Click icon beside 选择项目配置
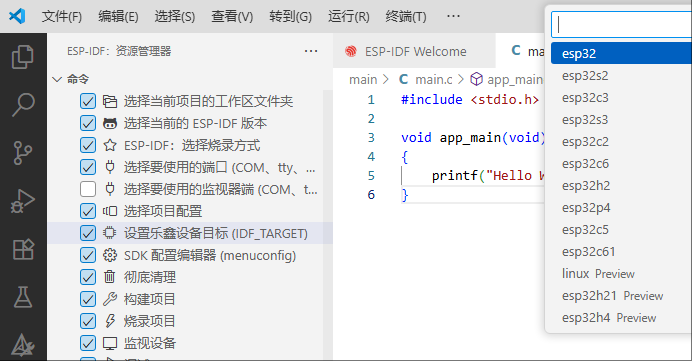Viewport: 692px width, 361px height. tap(110, 211)
